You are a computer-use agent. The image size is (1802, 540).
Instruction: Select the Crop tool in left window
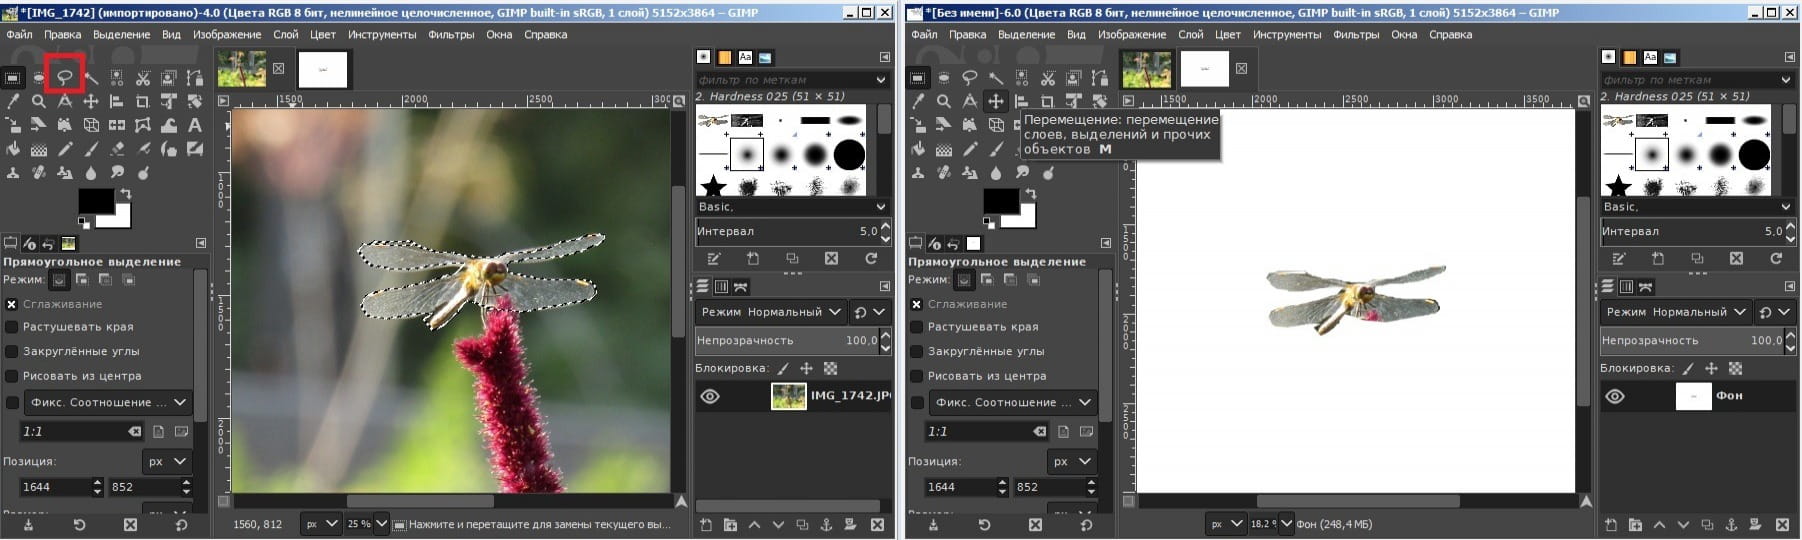pyautogui.click(x=143, y=101)
